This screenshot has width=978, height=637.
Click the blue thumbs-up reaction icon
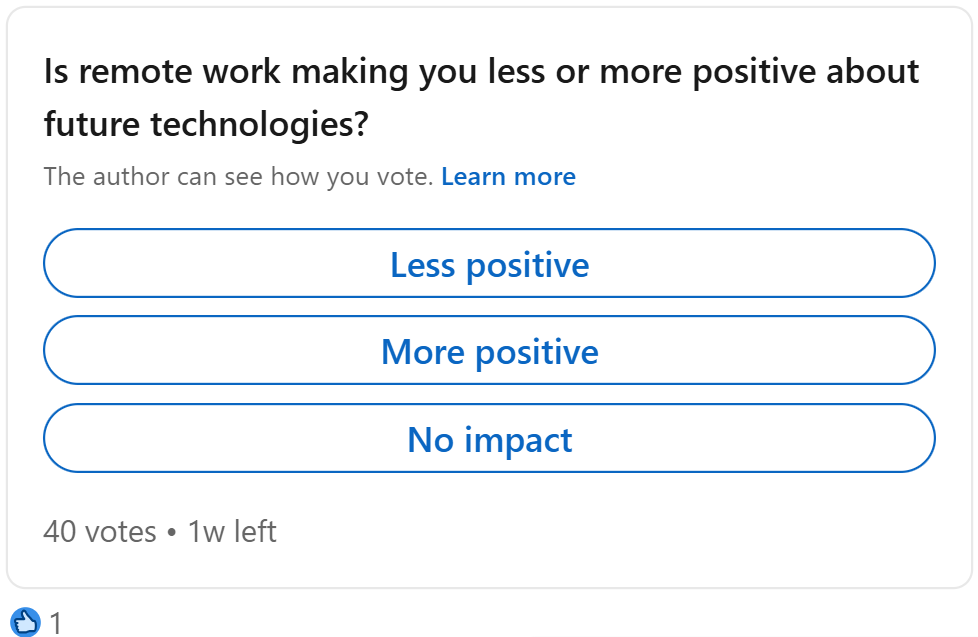[x=26, y=622]
